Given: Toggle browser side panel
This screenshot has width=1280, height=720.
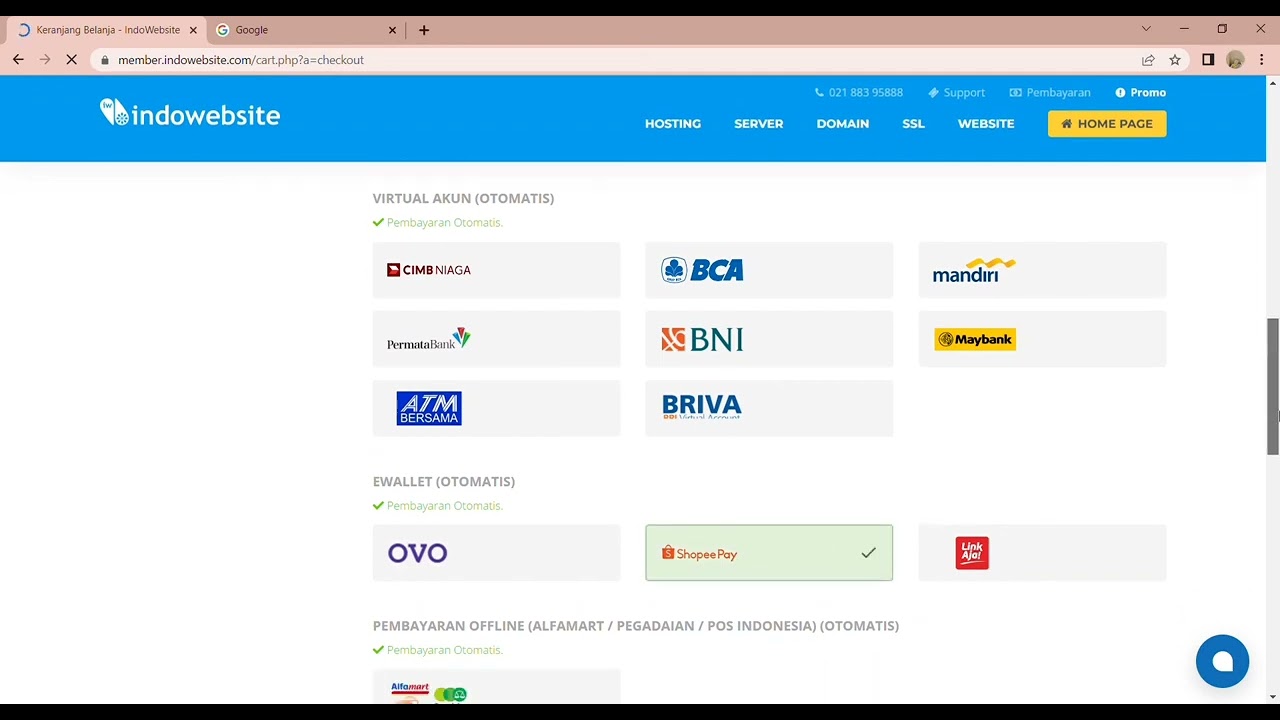Looking at the screenshot, I should tap(1208, 60).
